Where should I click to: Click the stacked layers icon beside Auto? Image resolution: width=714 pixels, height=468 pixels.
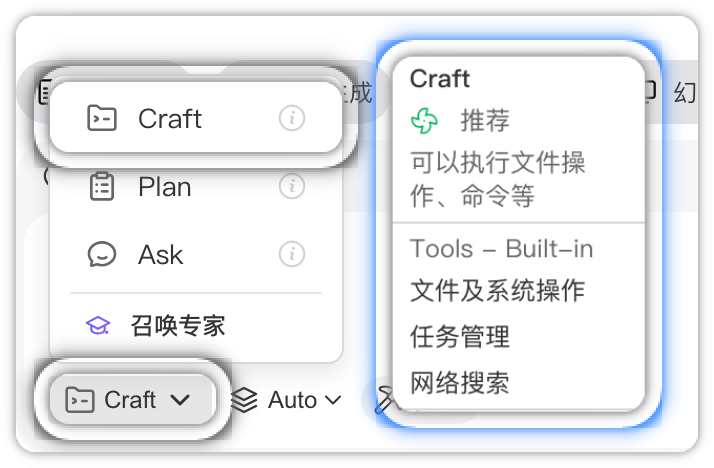click(244, 400)
